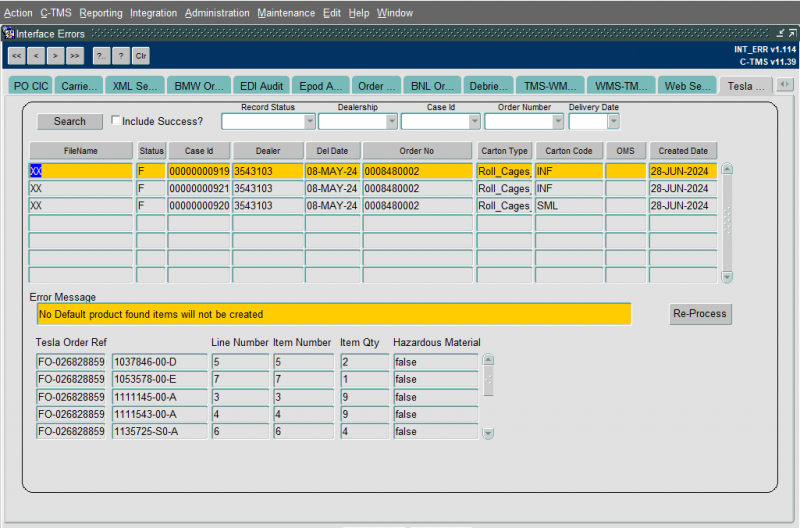
Task: Jump to last record using >> button
Action: click(74, 56)
